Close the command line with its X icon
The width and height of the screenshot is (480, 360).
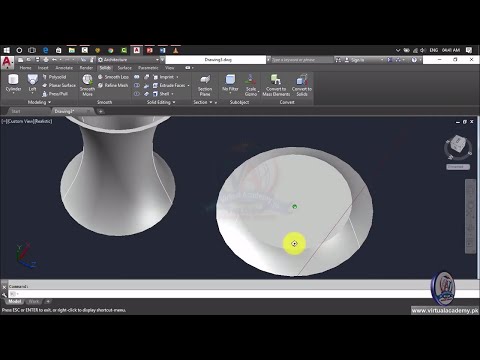pos(4,287)
